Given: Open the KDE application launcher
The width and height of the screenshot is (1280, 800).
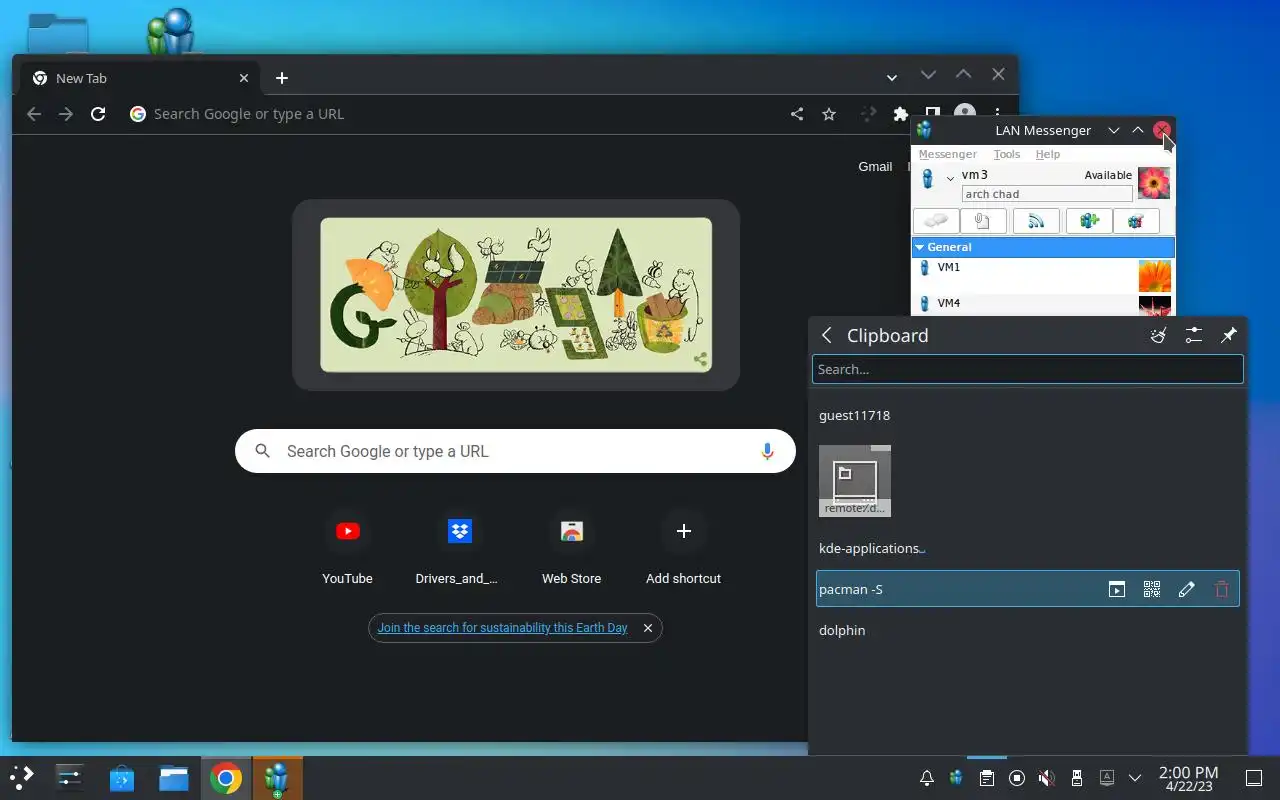Looking at the screenshot, I should [x=21, y=777].
